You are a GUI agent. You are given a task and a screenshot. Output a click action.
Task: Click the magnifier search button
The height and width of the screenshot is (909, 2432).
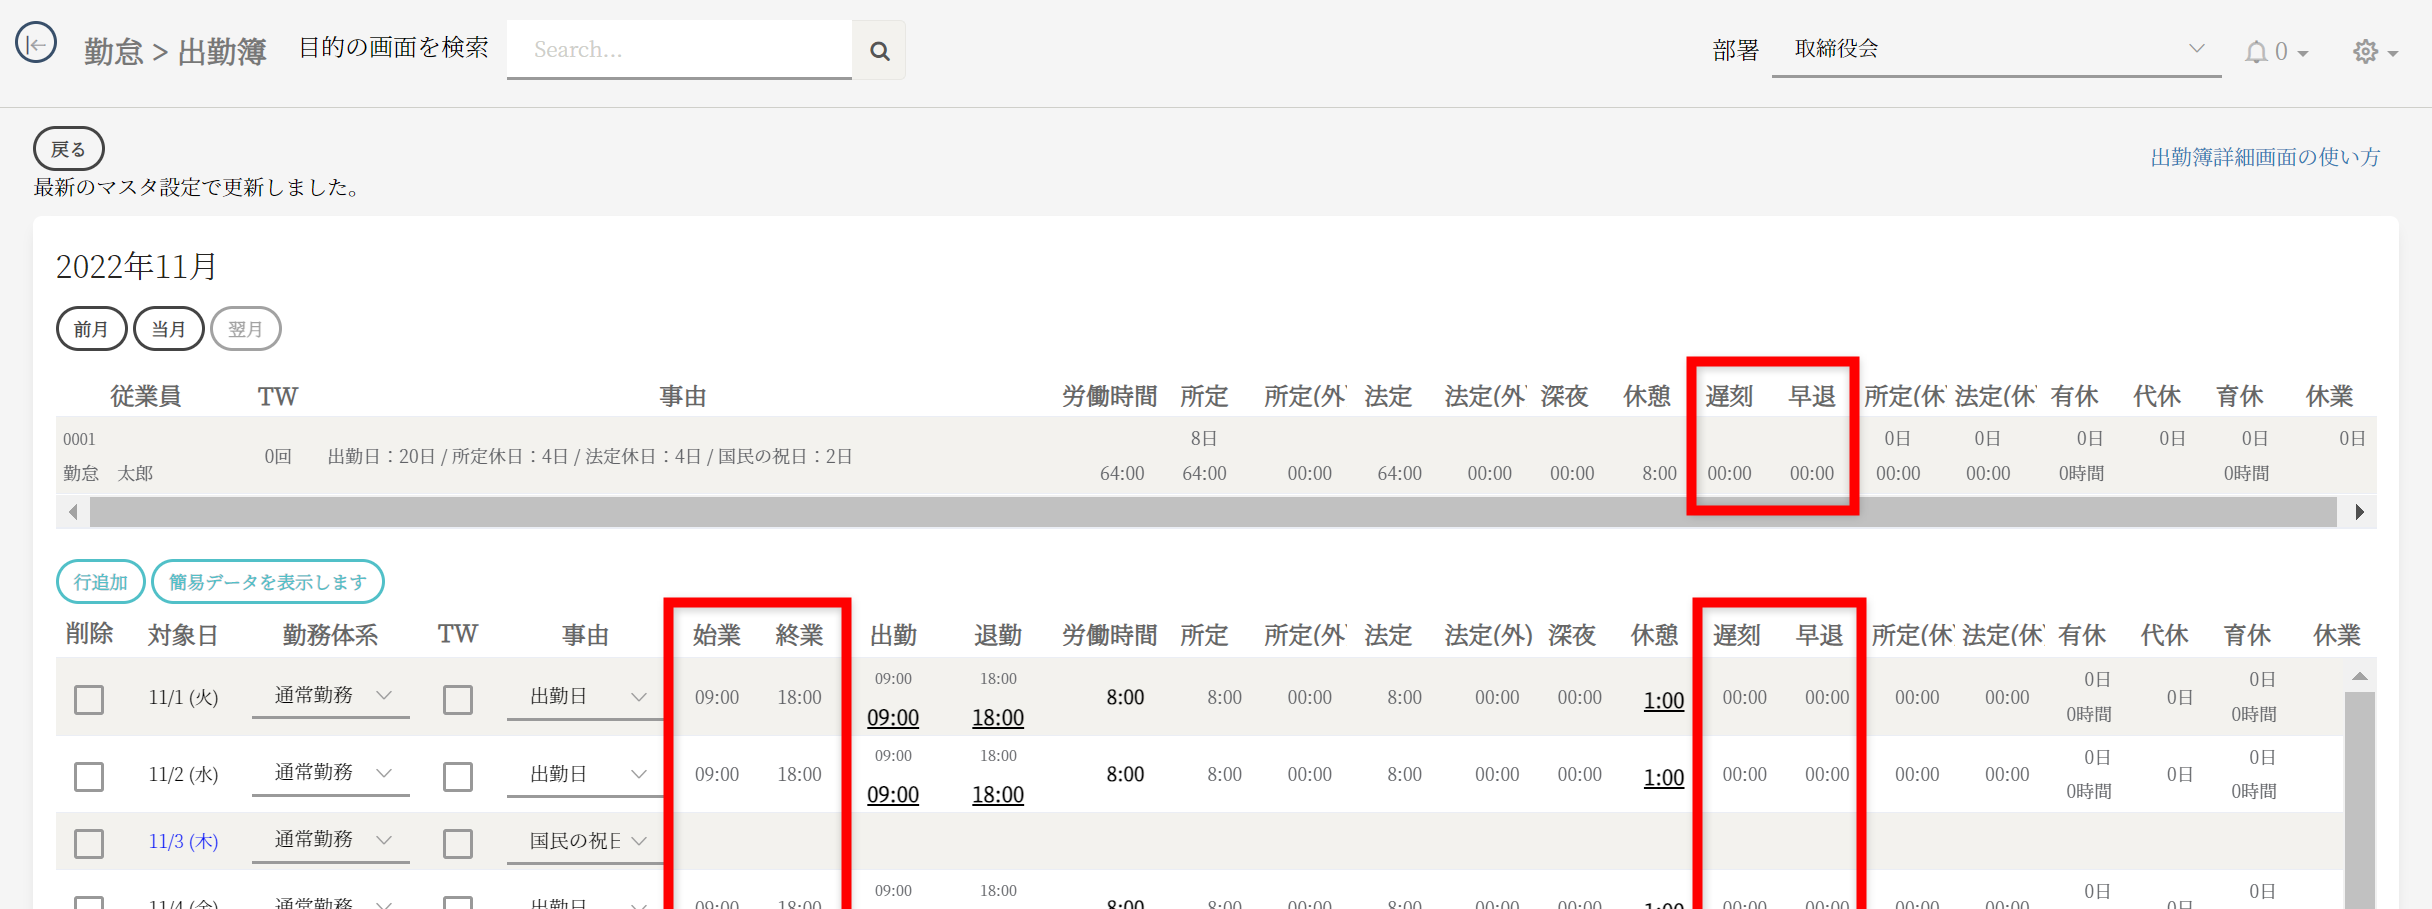coord(879,51)
